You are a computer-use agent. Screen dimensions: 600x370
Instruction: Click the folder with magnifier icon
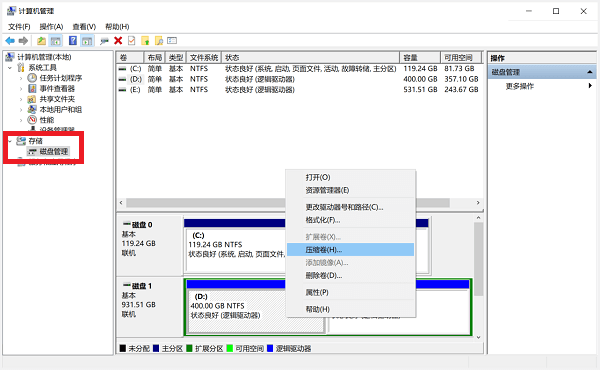tap(159, 41)
